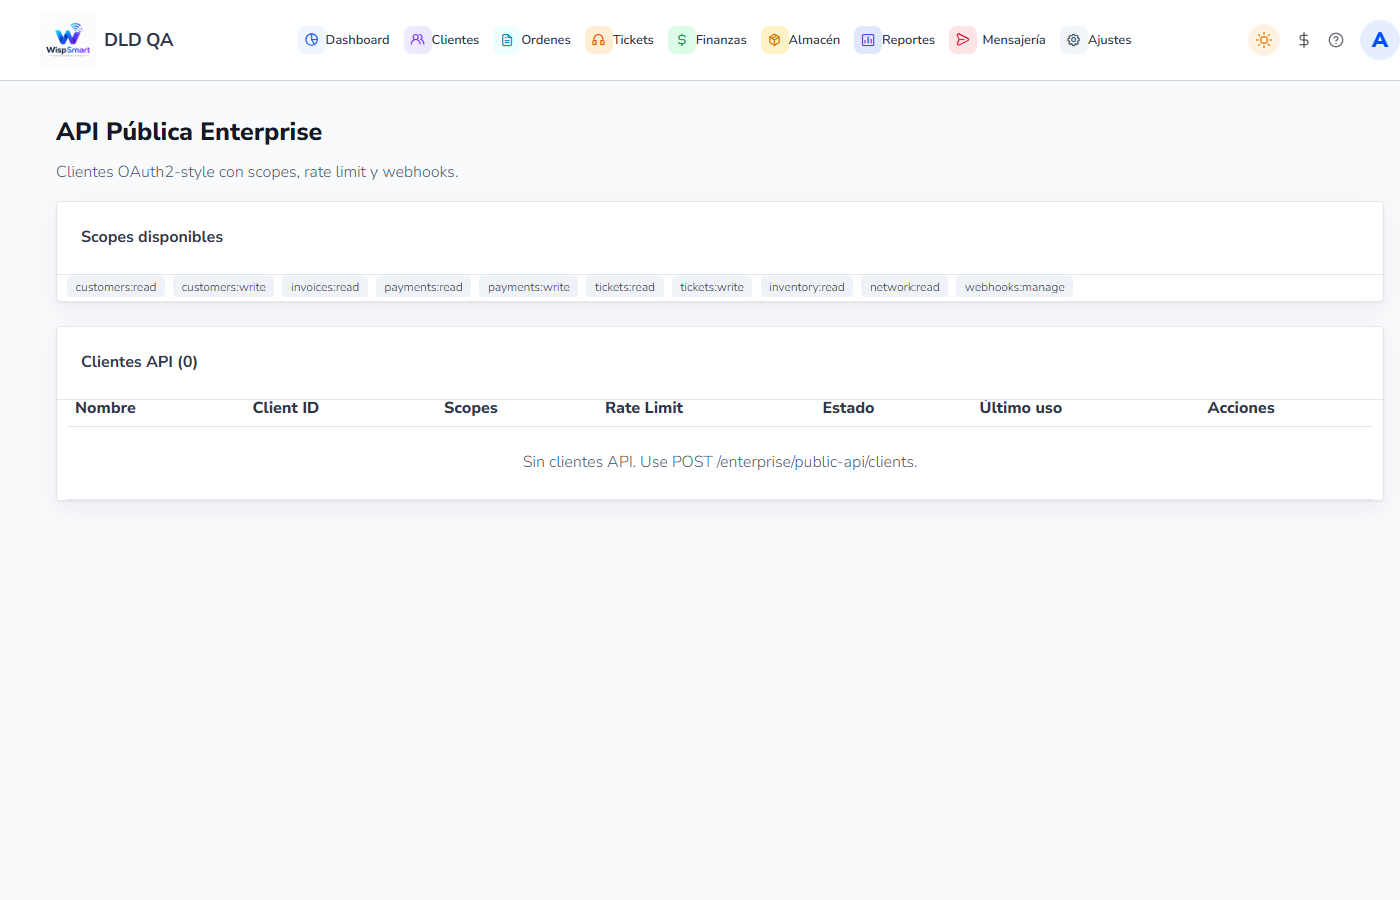Click the Client ID column header
This screenshot has width=1400, height=900.
[286, 408]
